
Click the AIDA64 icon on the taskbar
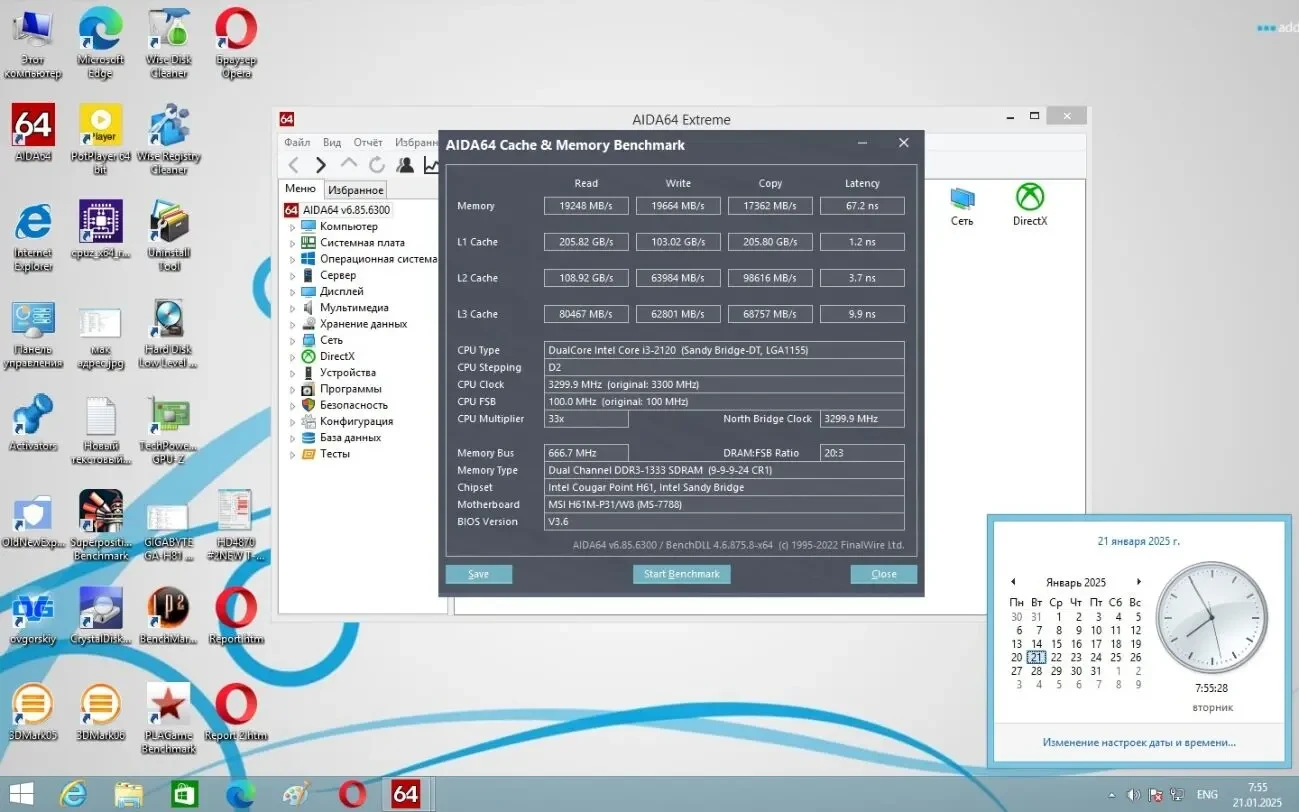point(406,793)
